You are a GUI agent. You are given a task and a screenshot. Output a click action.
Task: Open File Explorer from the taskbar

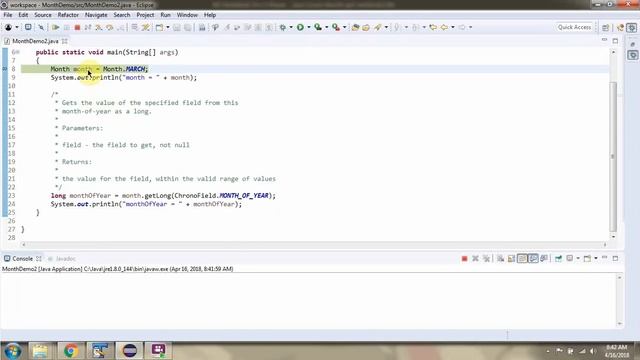[40, 351]
